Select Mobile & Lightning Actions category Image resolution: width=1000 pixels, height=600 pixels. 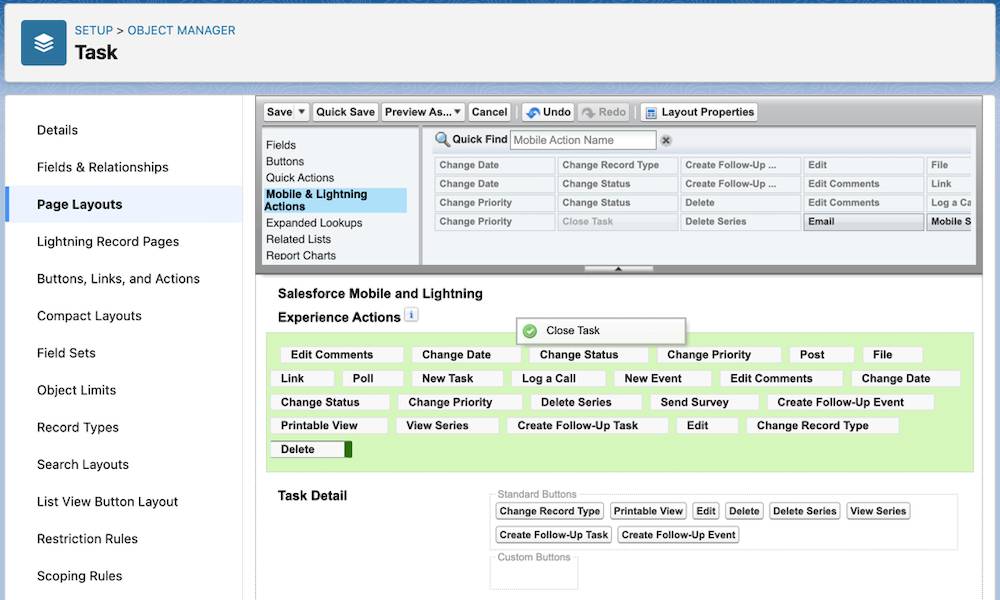(x=335, y=200)
